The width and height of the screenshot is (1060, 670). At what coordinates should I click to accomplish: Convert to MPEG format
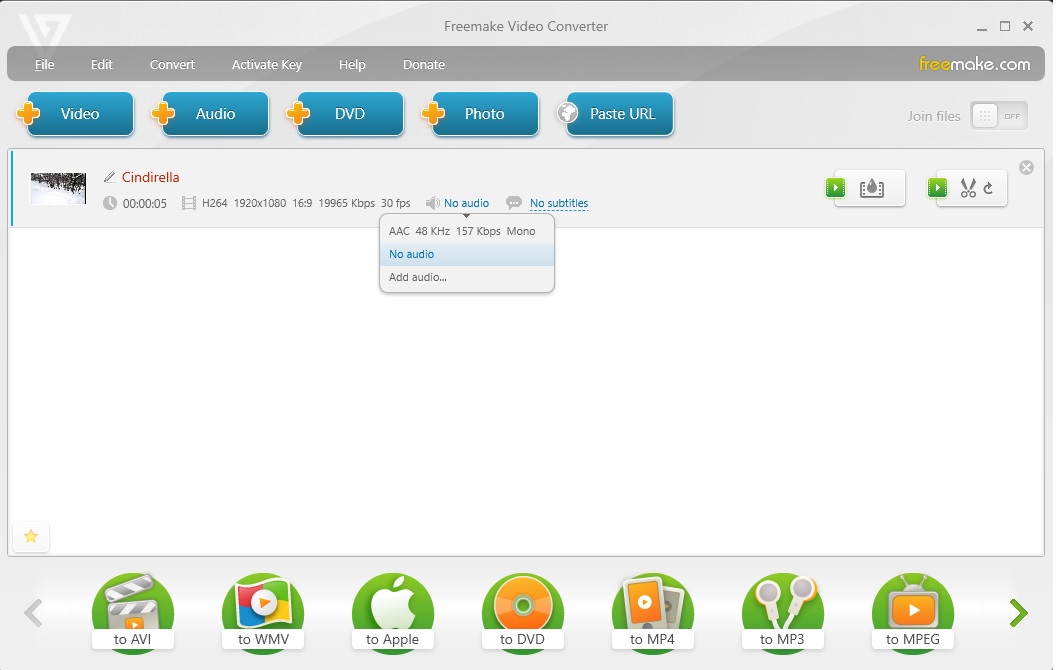913,614
